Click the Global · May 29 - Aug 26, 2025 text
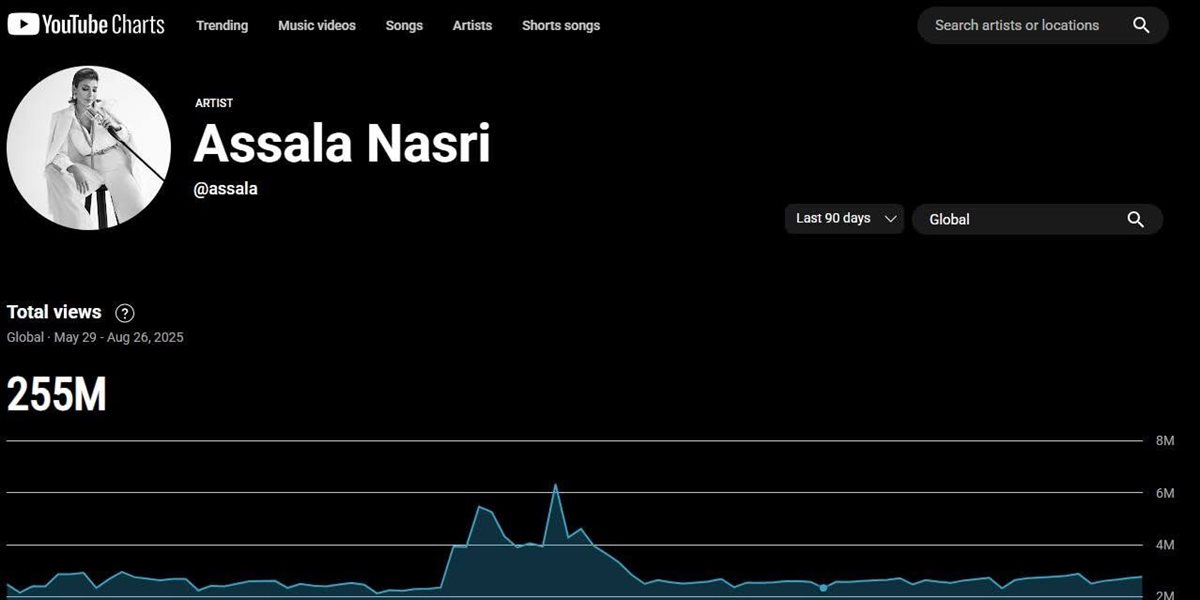The image size is (1200, 600). 95,337
